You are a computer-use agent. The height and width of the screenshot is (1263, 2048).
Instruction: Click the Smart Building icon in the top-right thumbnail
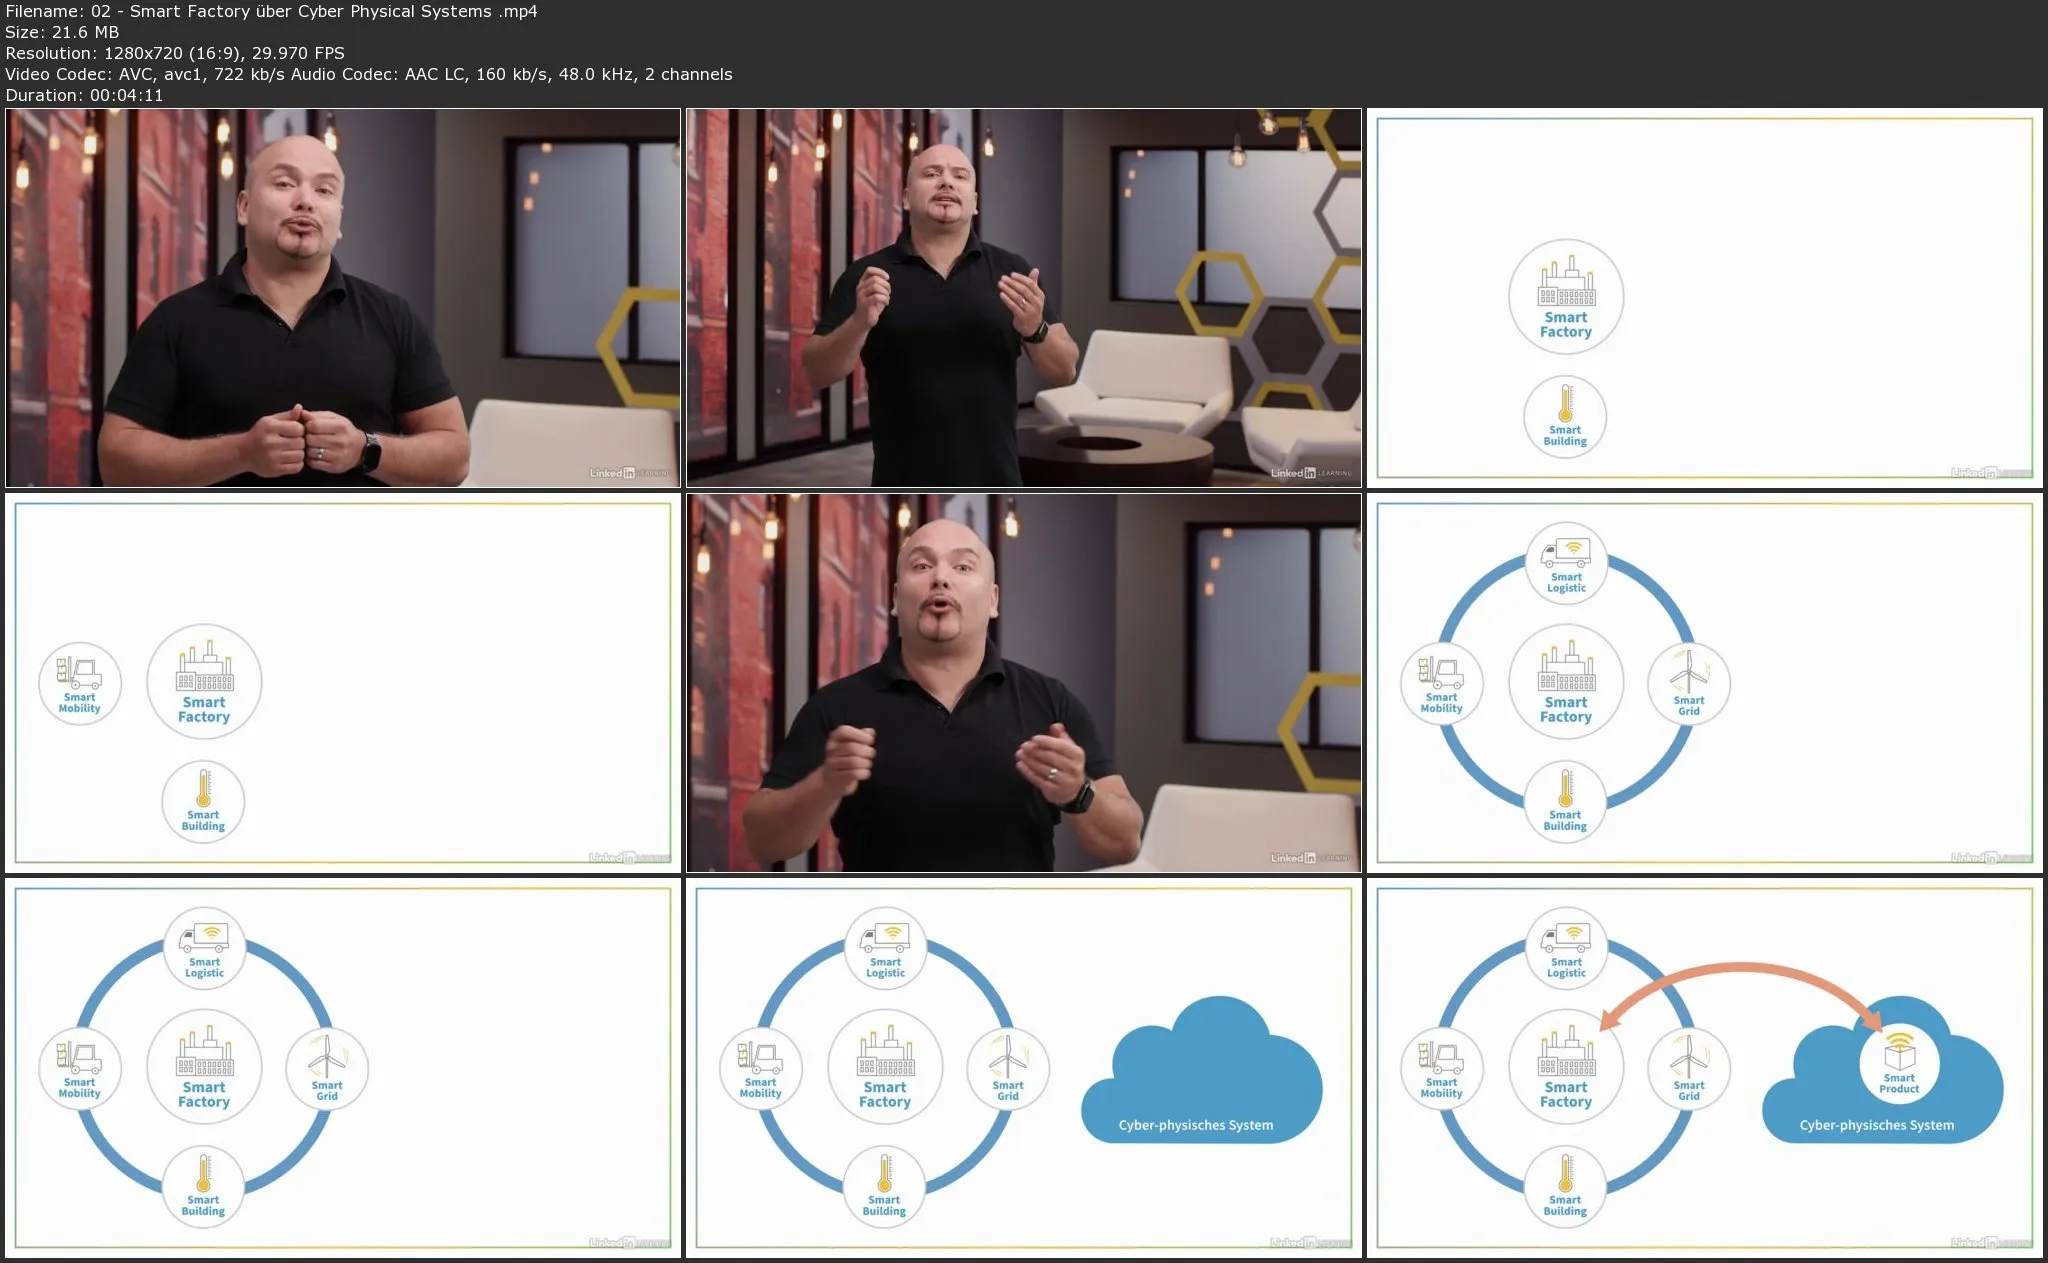click(x=1565, y=417)
